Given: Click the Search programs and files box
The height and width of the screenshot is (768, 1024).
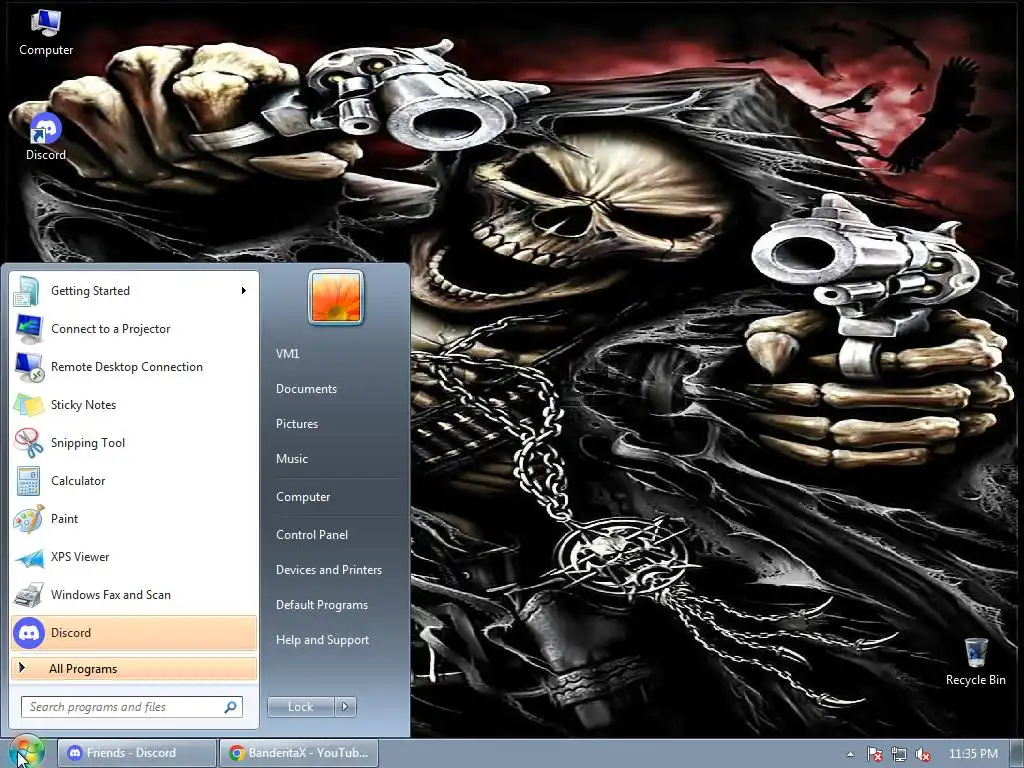Looking at the screenshot, I should tap(132, 707).
